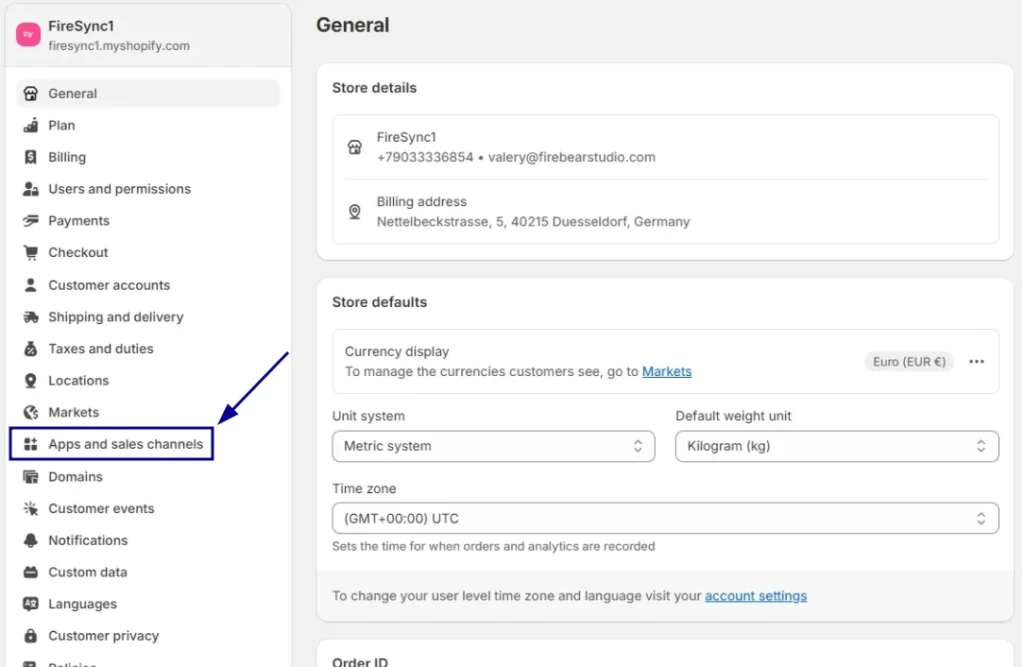
Task: Click the Customer privacy lock icon
Action: click(30, 636)
